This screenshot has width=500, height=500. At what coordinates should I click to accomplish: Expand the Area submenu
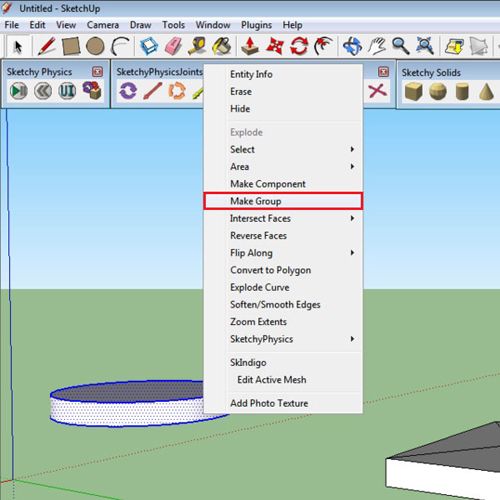[283, 167]
